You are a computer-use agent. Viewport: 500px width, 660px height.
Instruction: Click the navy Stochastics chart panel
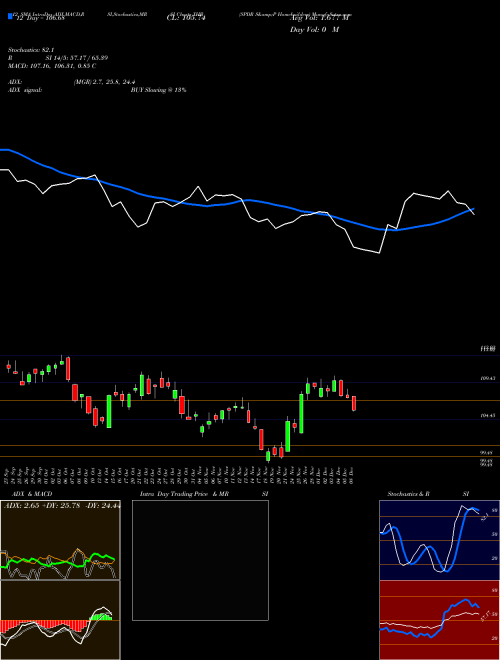[x=439, y=540]
